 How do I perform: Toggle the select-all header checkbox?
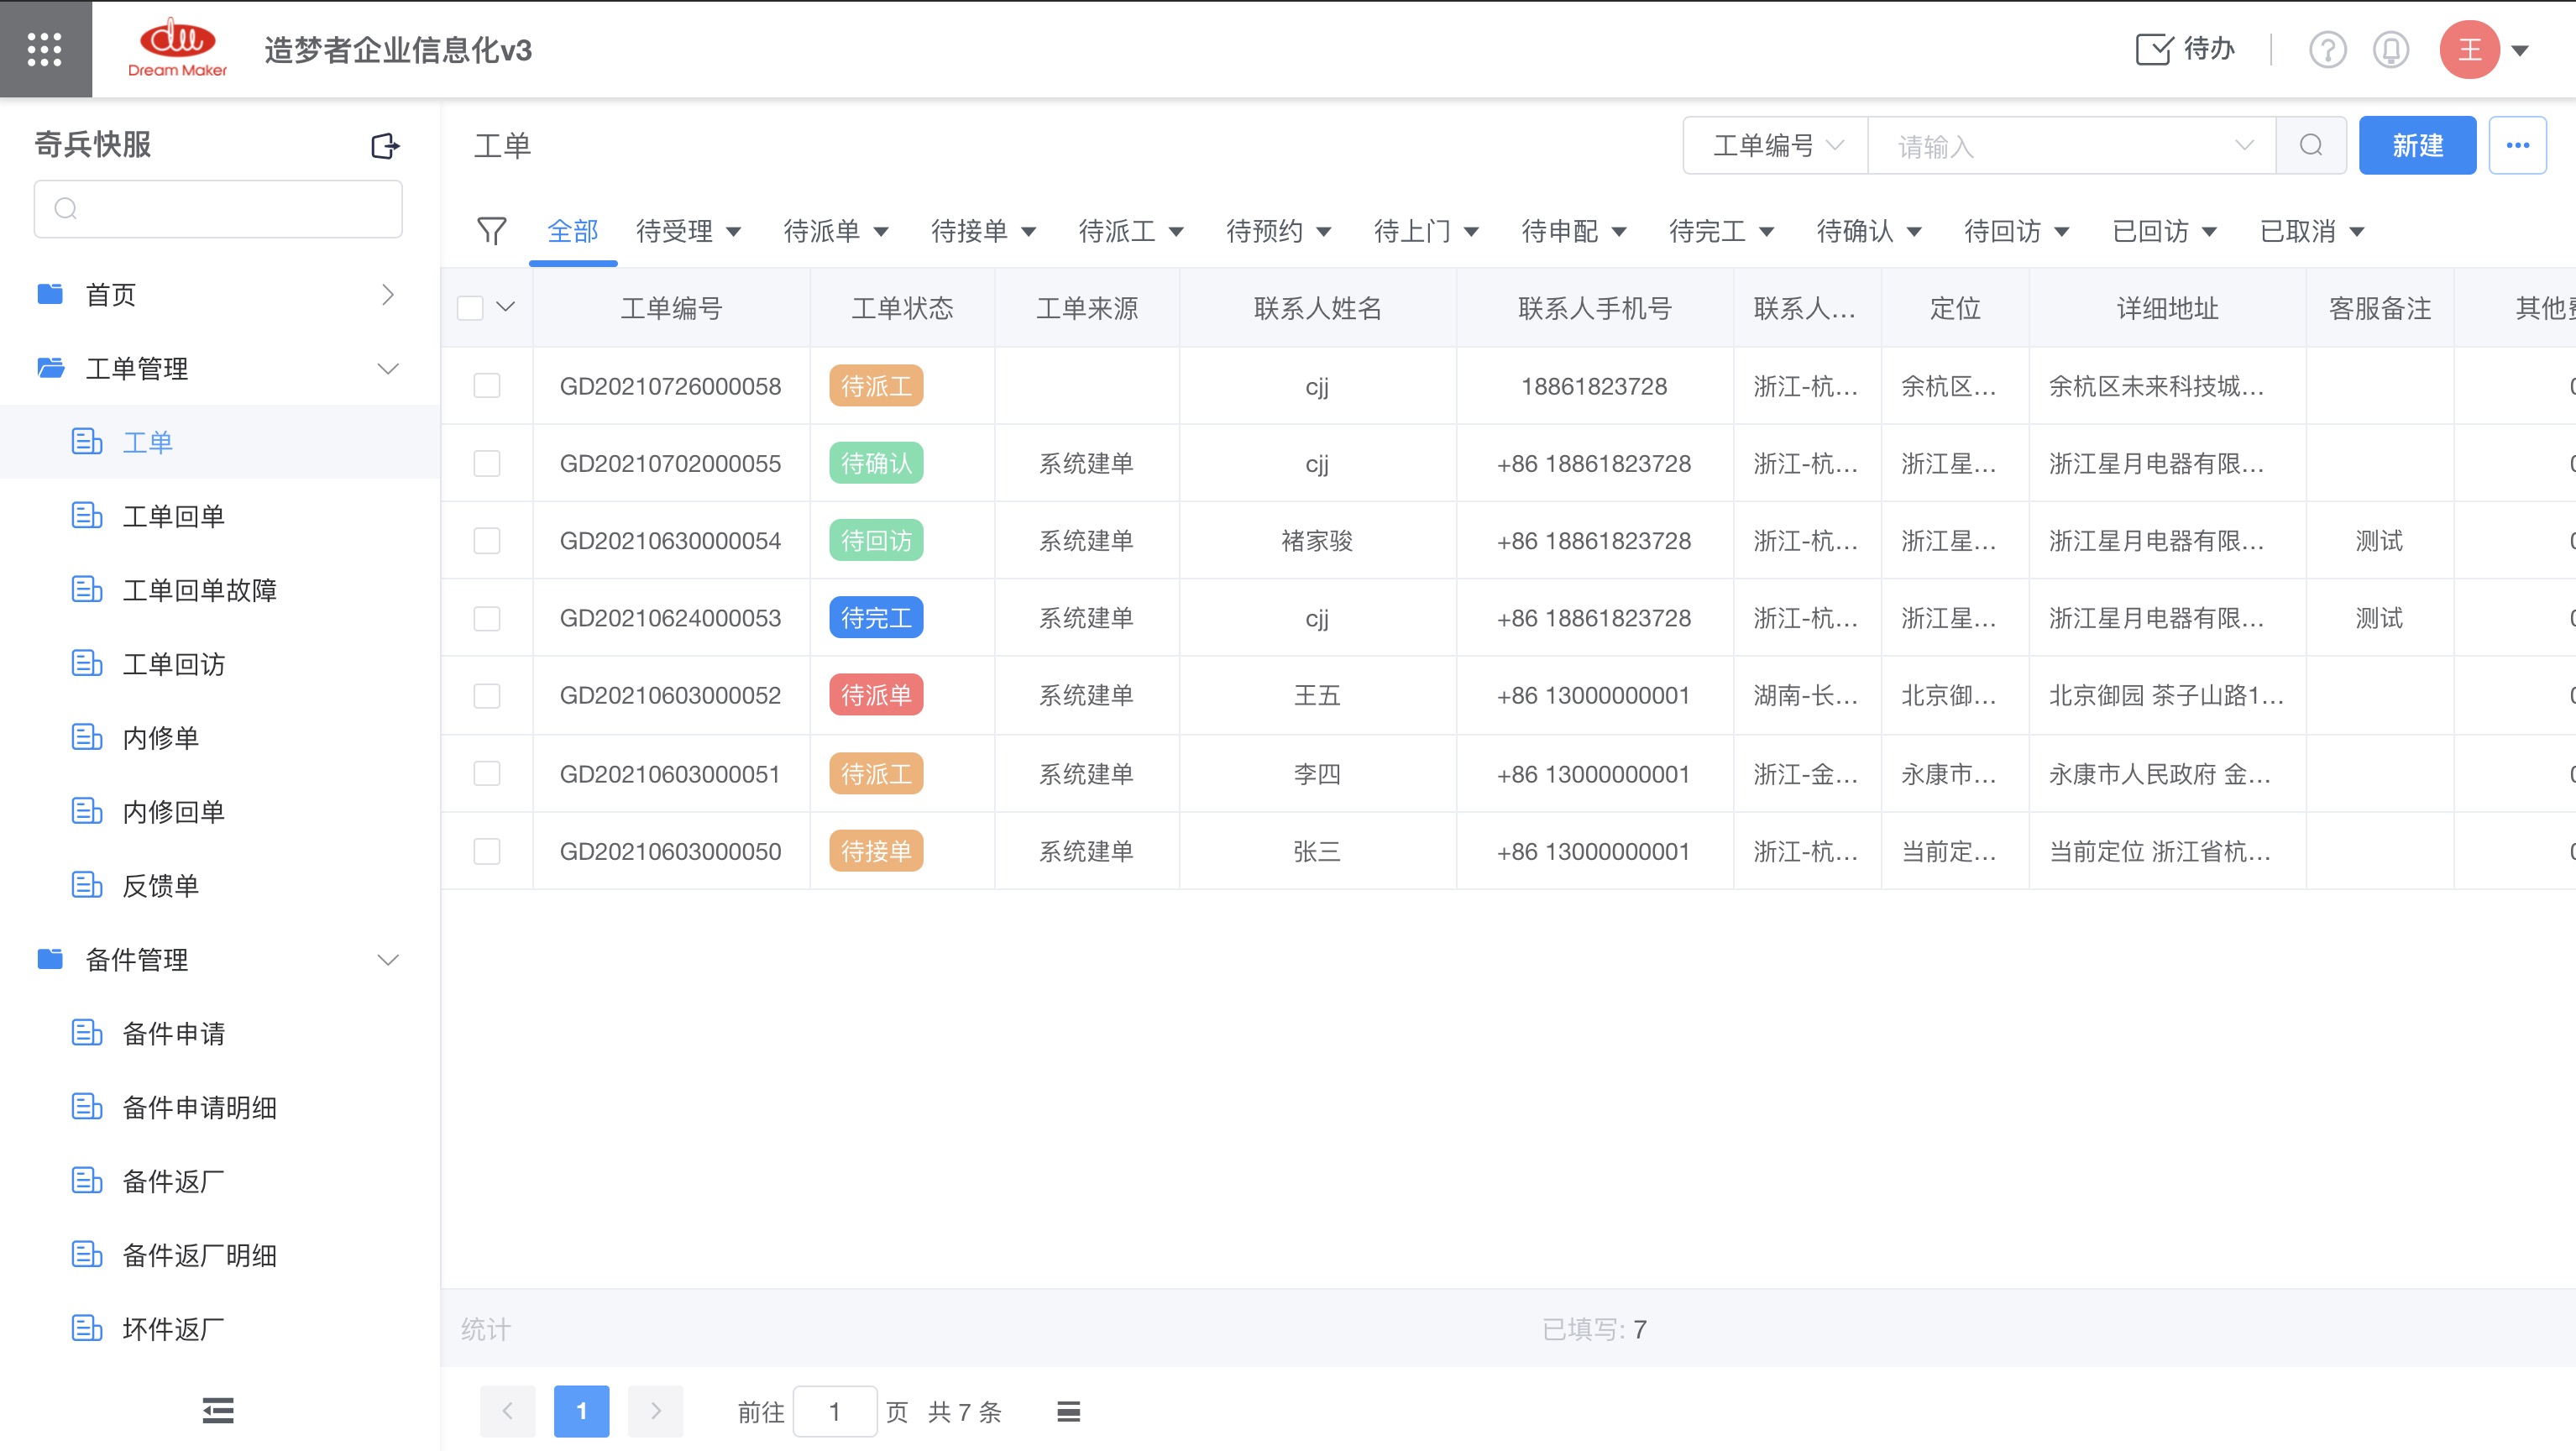[470, 307]
